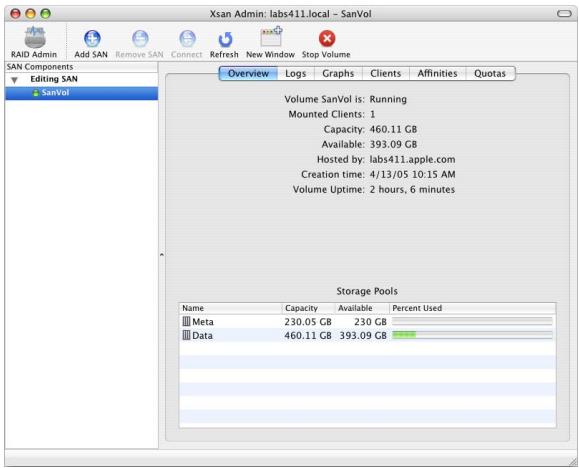Click the Data storage pool icon

coord(186,335)
